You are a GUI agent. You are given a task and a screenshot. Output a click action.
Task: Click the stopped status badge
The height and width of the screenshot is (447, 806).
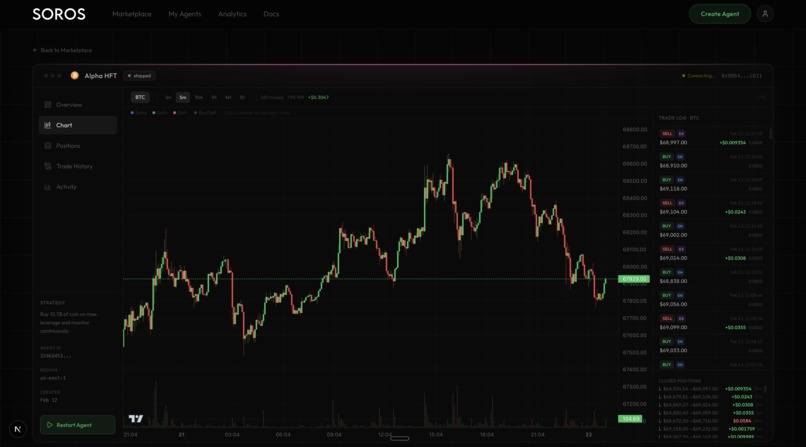(140, 76)
